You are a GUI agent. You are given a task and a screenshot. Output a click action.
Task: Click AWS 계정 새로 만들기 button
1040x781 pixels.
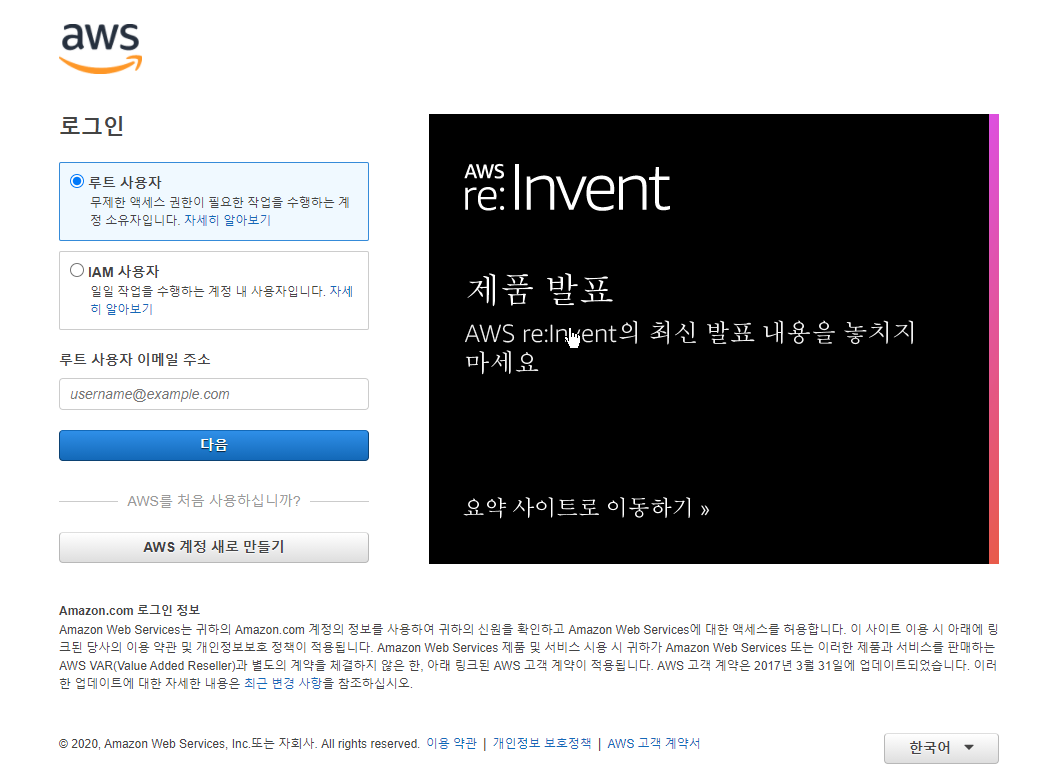[x=214, y=547]
